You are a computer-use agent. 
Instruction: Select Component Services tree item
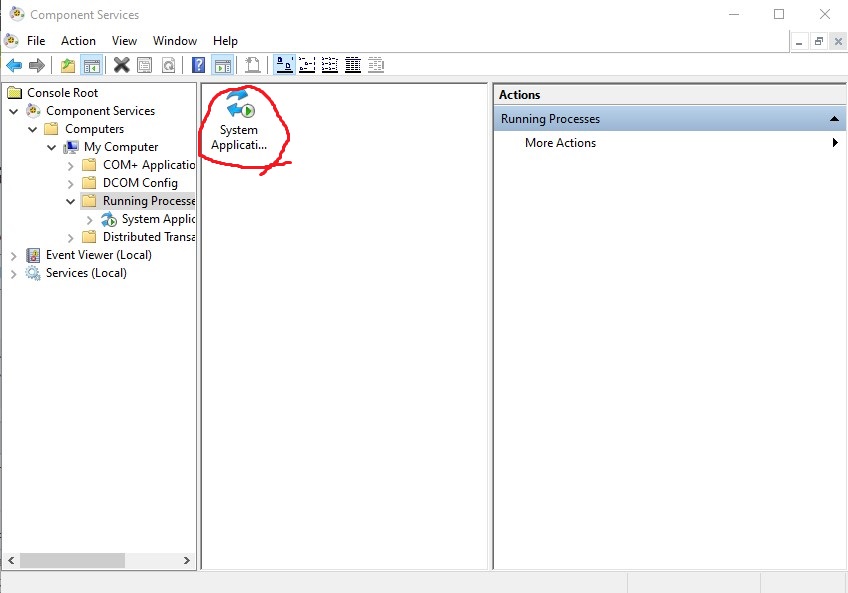click(x=101, y=111)
